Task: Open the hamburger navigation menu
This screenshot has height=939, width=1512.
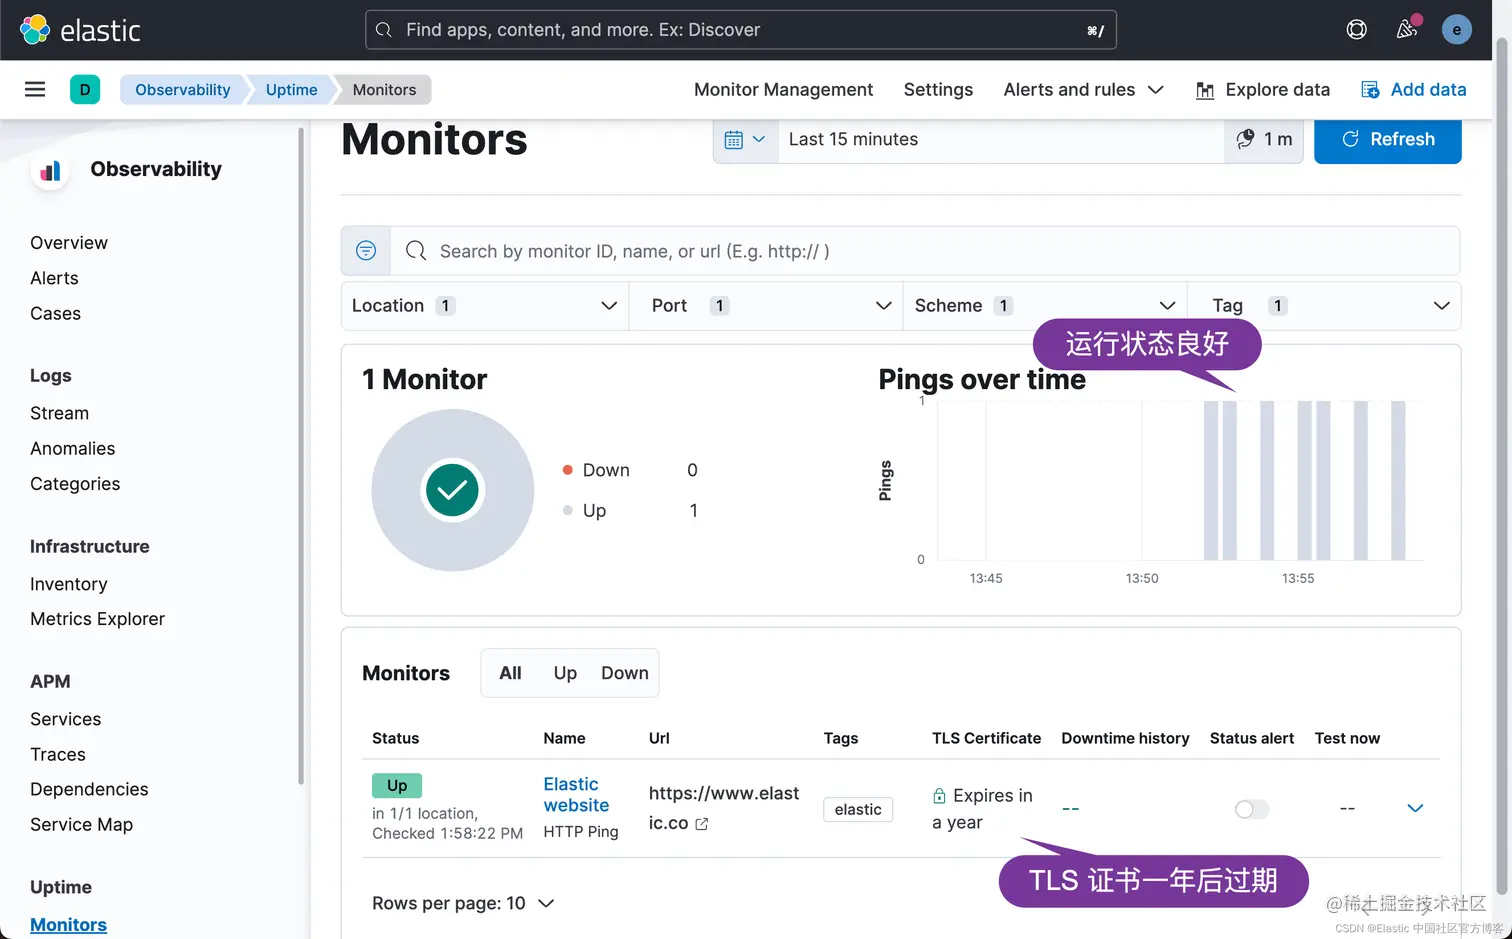Action: pyautogui.click(x=35, y=89)
